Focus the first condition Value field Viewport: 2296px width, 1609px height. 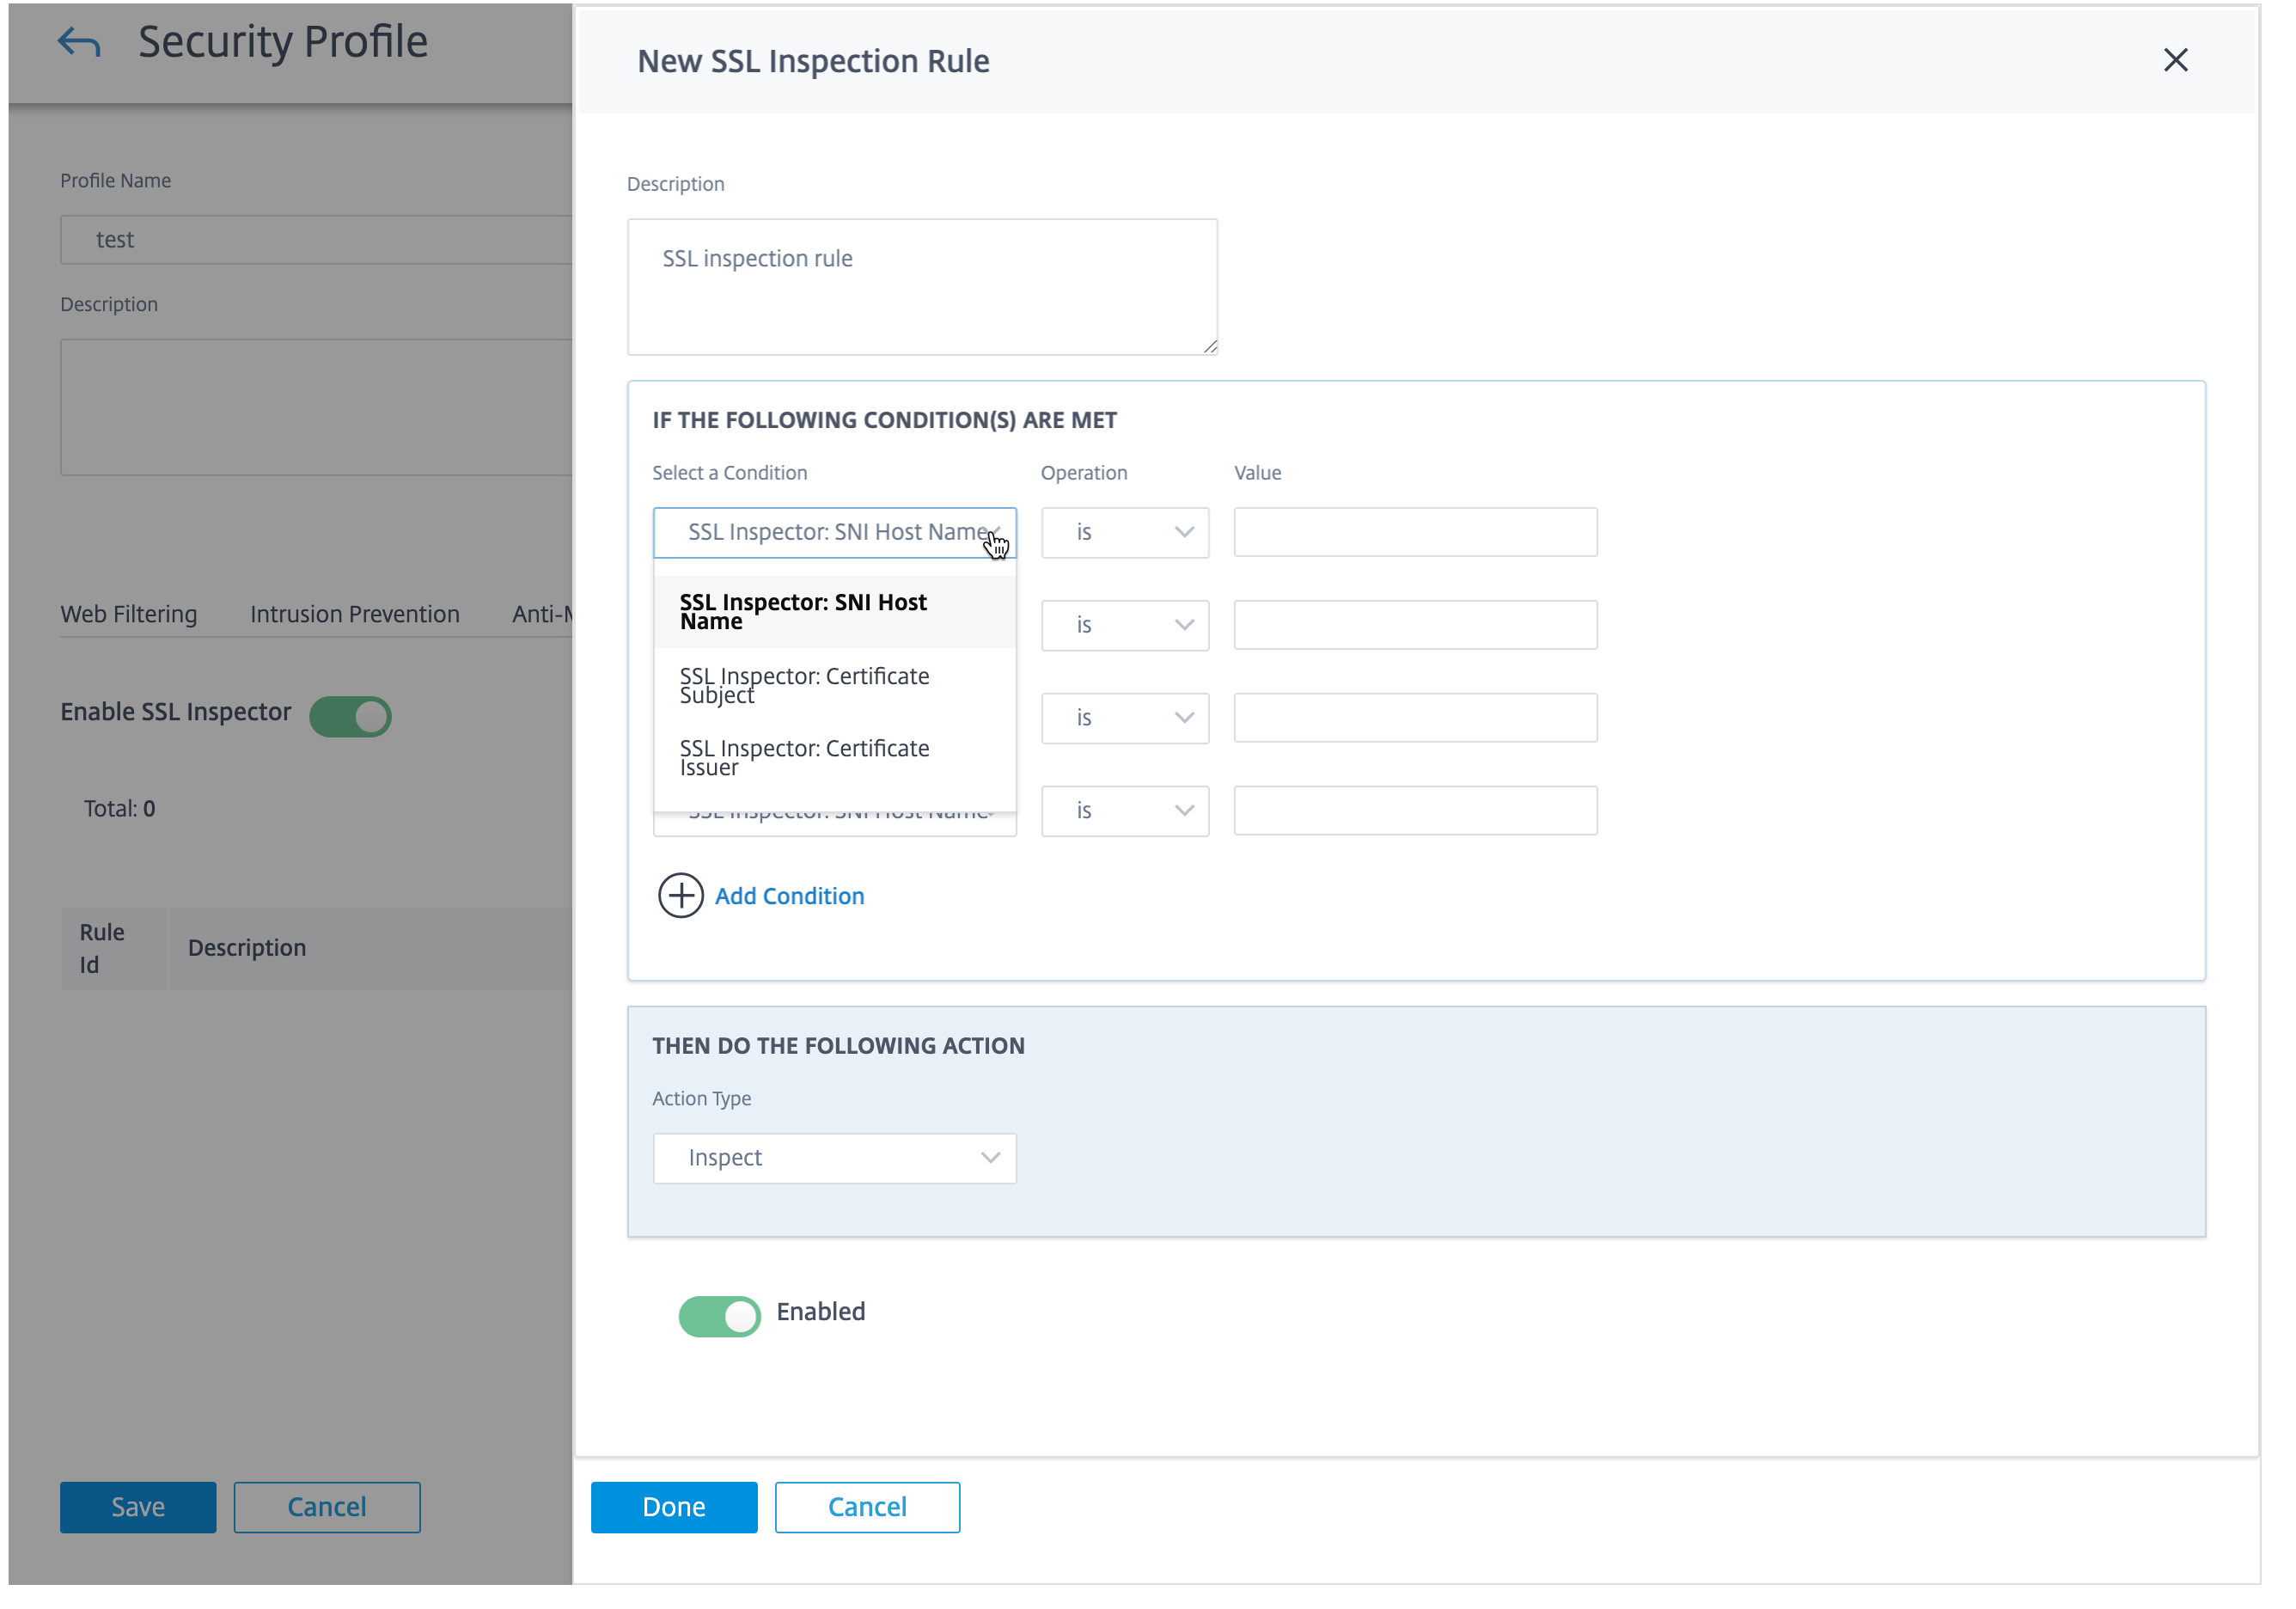pos(1415,532)
